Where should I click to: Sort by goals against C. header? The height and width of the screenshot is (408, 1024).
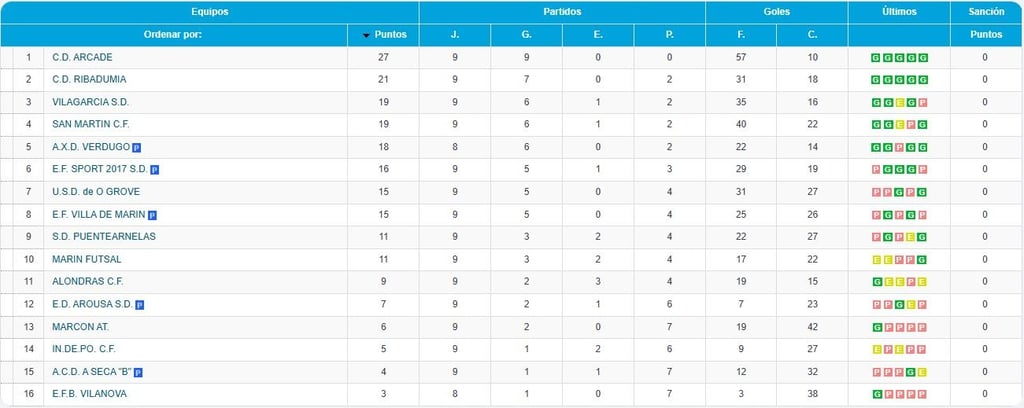812,35
